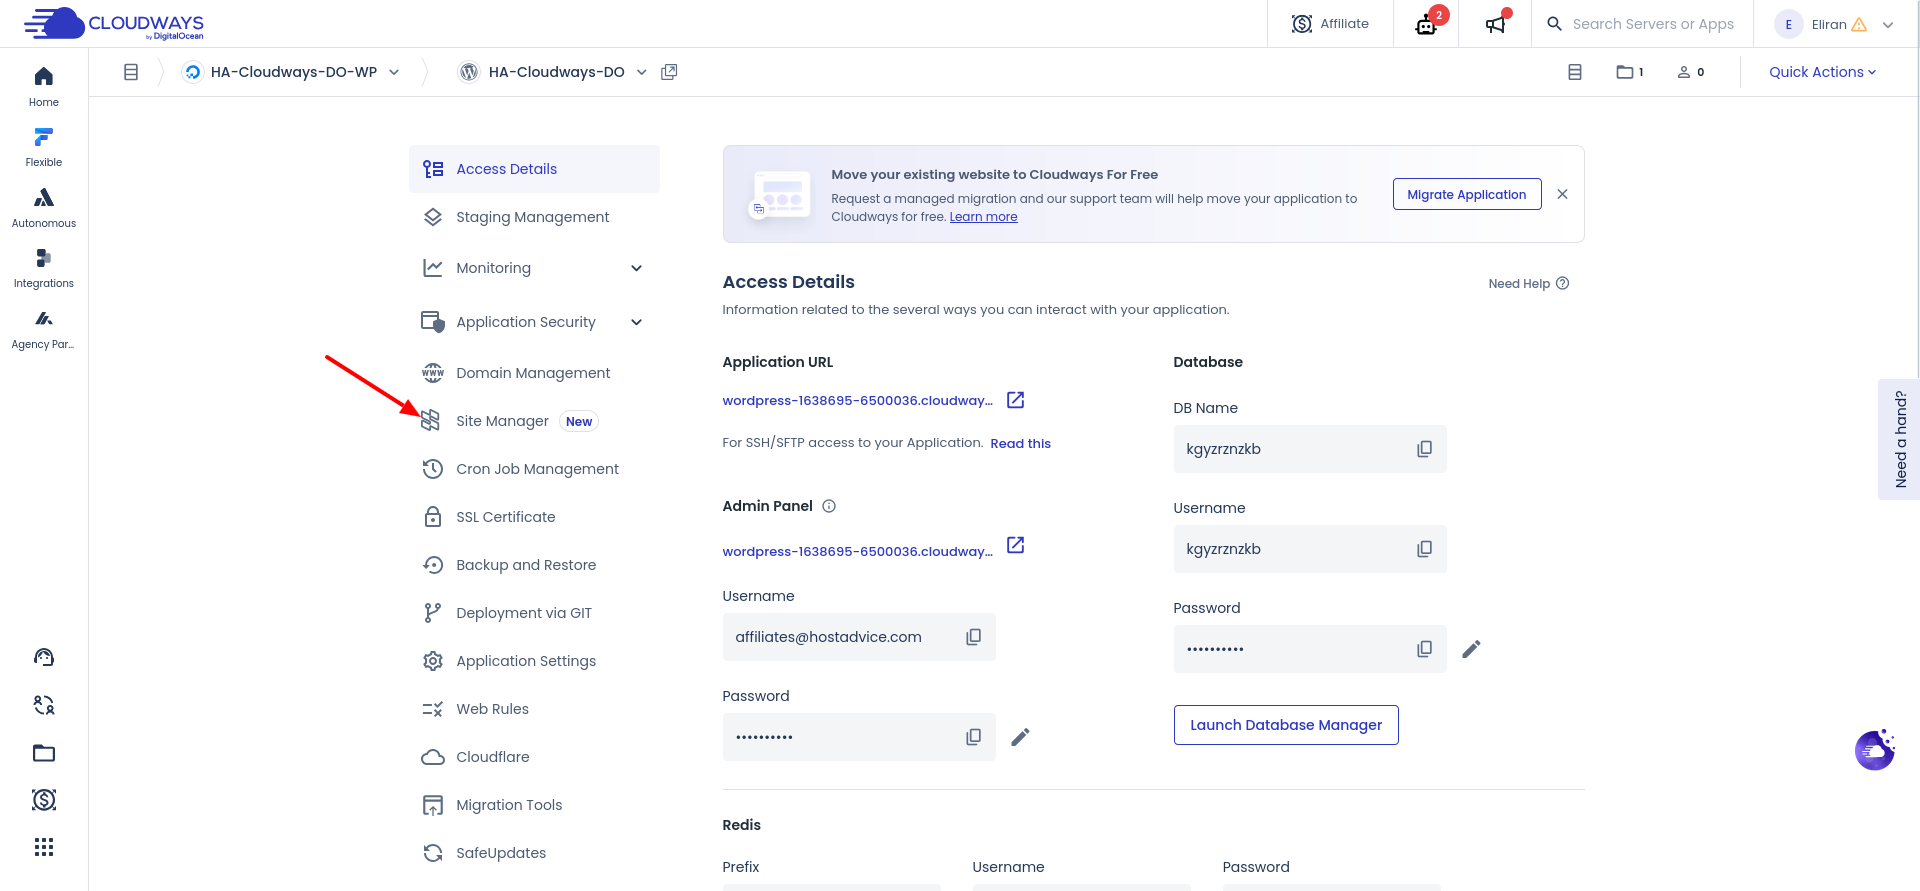Screen dimensions: 1920x891
Task: Open the Quick Actions dropdown
Action: pyautogui.click(x=1822, y=72)
